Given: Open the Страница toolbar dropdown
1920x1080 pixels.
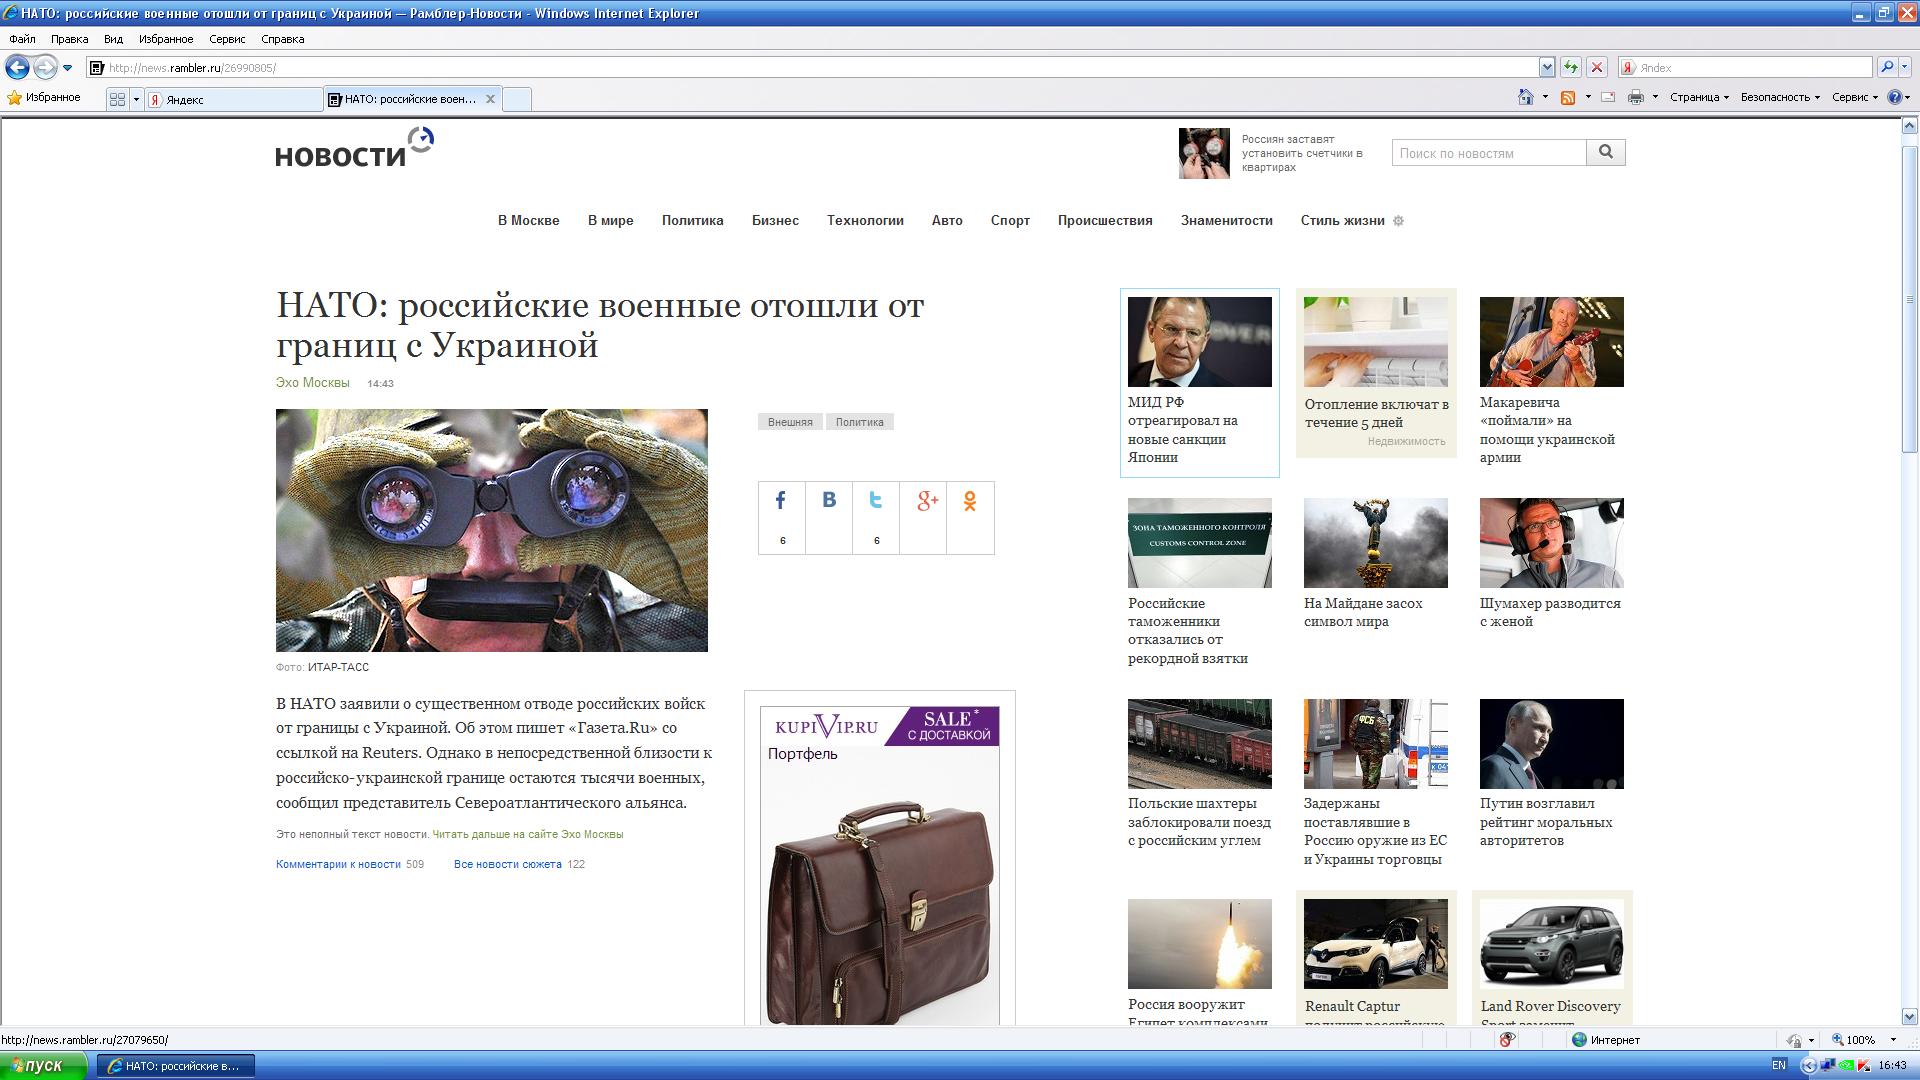Looking at the screenshot, I should coord(1698,97).
